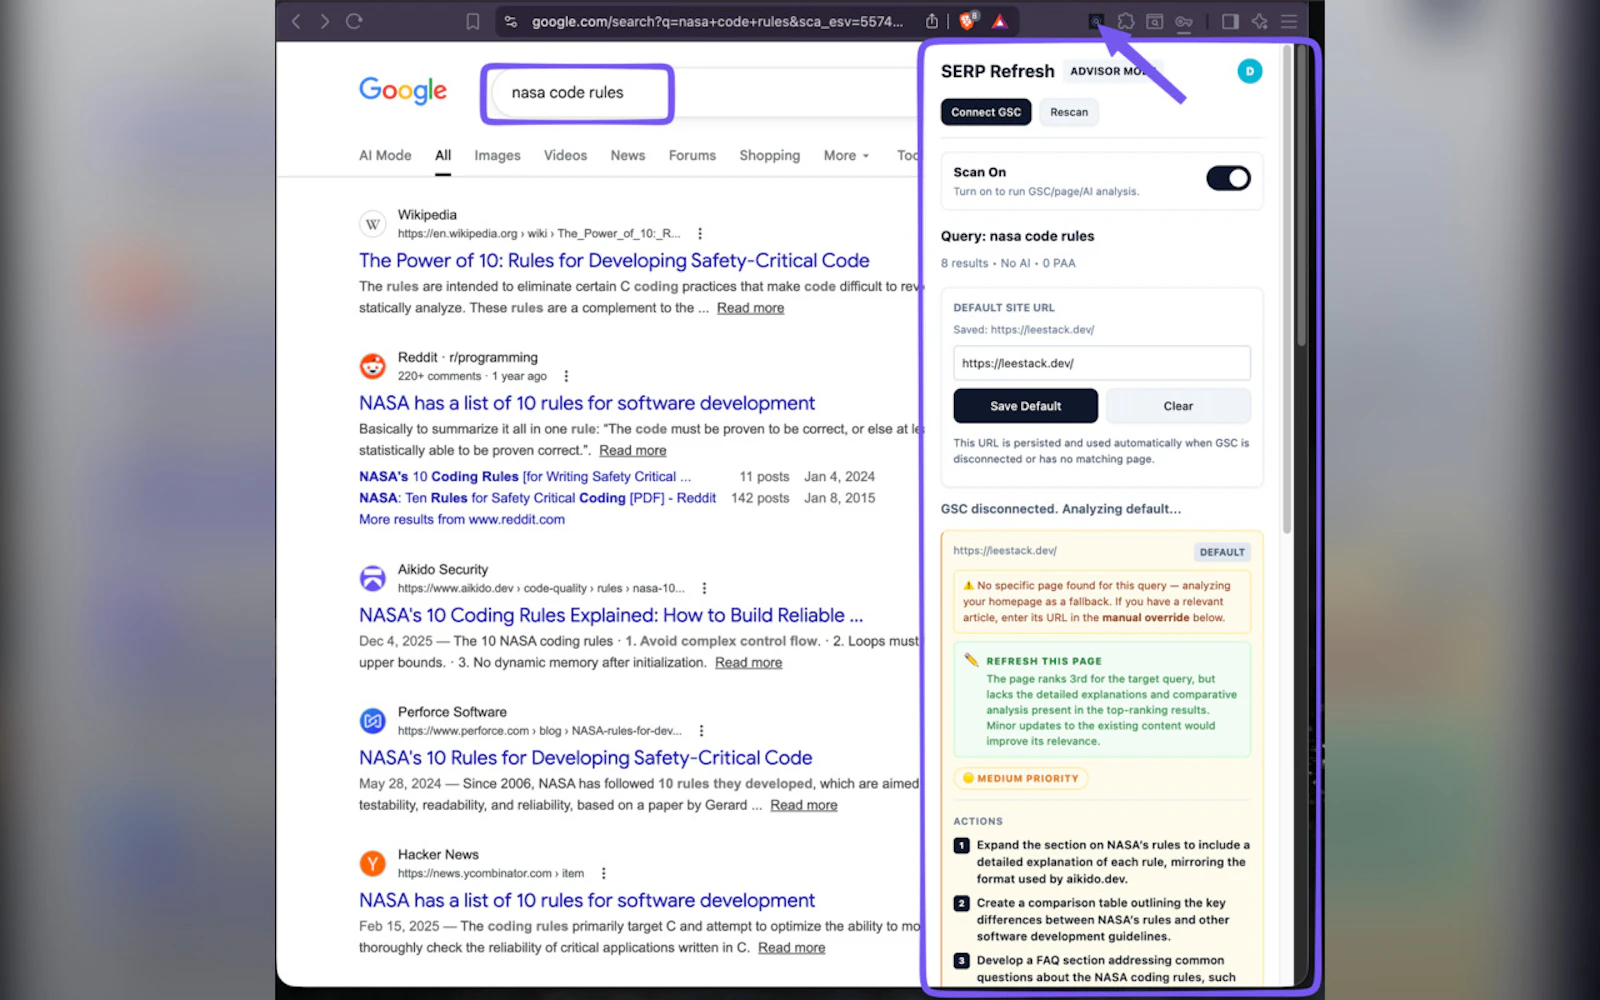
Task: Click the Hacker News favicon
Action: [x=373, y=863]
